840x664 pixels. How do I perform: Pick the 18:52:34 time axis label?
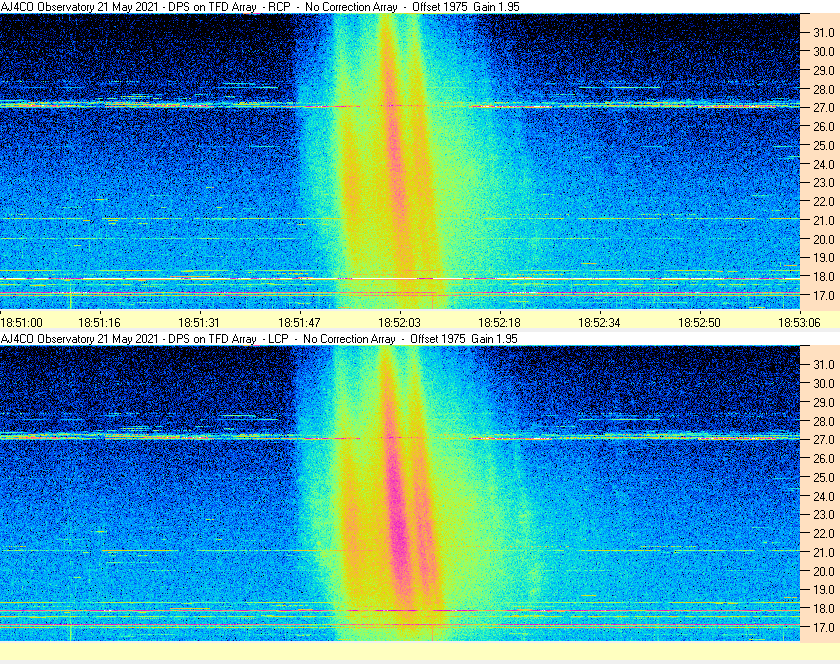point(599,323)
